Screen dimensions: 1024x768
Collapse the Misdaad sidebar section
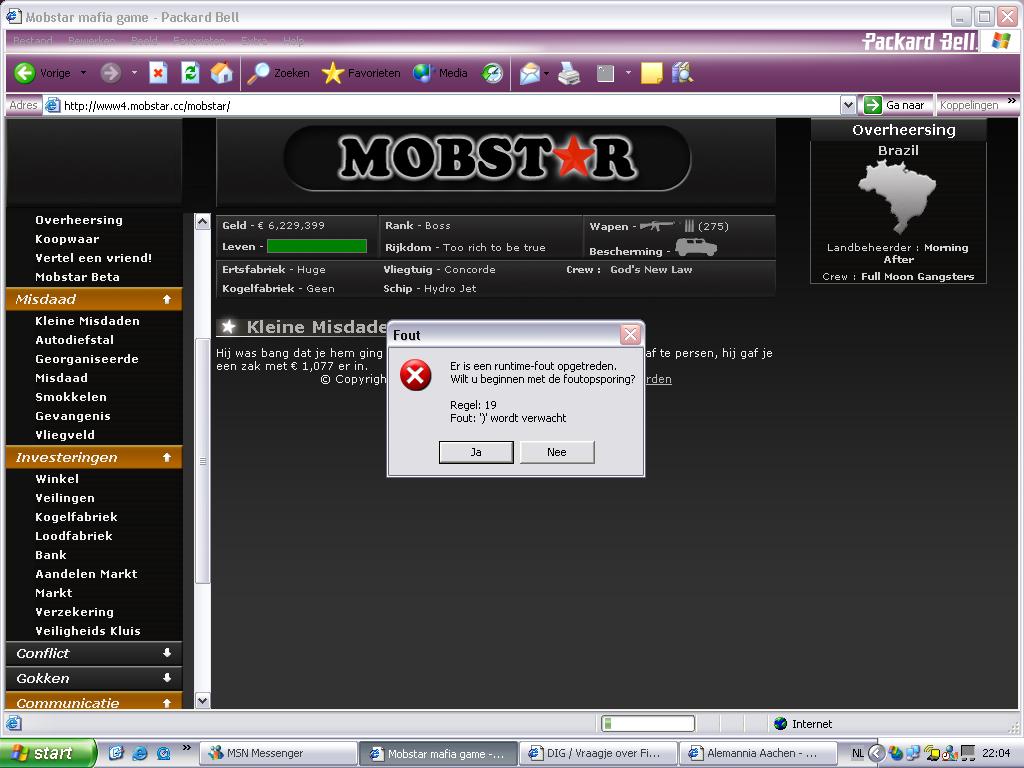166,299
